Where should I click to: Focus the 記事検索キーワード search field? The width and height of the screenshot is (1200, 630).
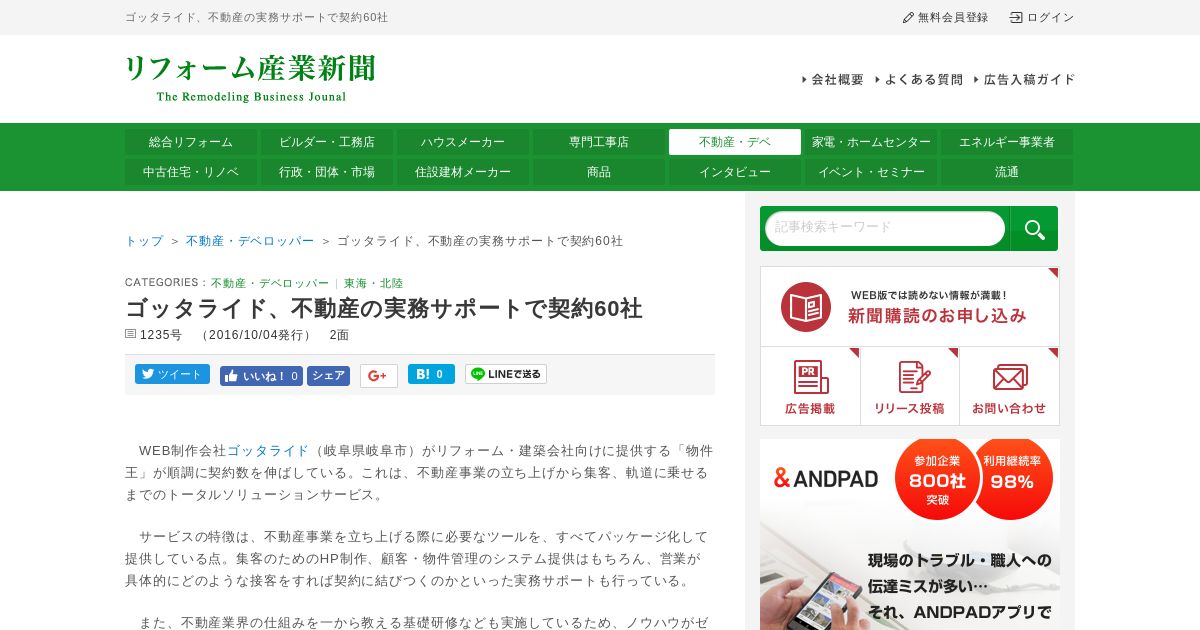(x=885, y=228)
